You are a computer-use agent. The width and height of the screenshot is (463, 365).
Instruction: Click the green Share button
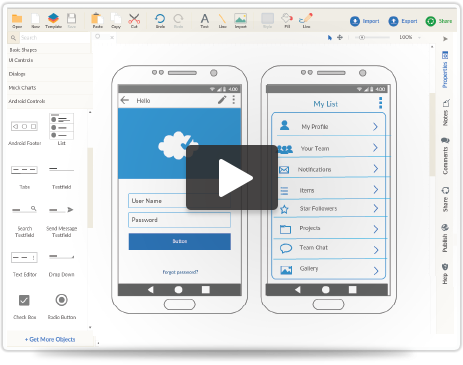[439, 21]
